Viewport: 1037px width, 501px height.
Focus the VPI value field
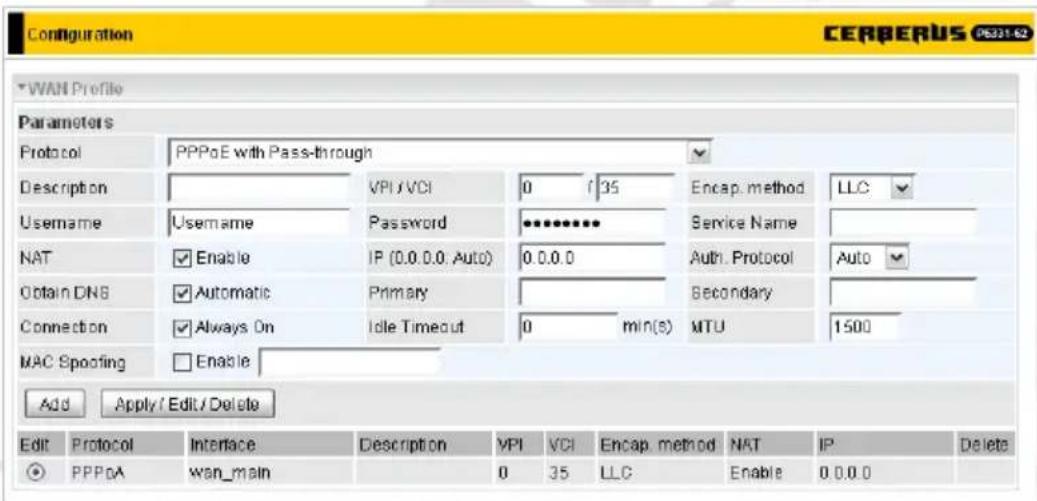(550, 188)
